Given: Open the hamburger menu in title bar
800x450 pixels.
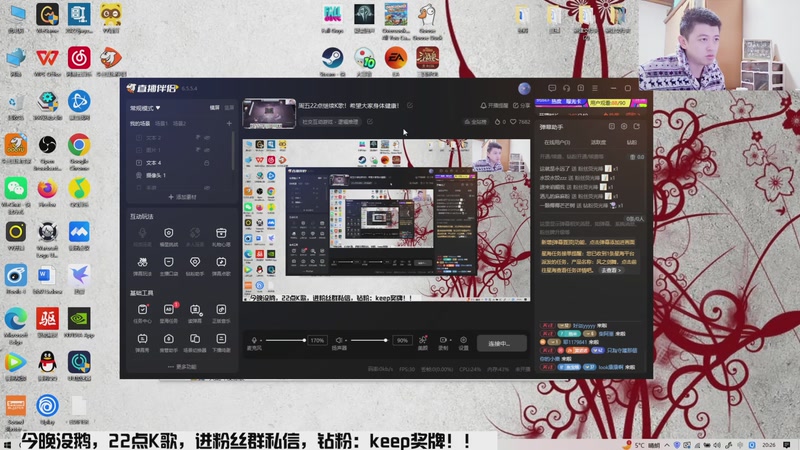Looking at the screenshot, I should pyautogui.click(x=594, y=88).
